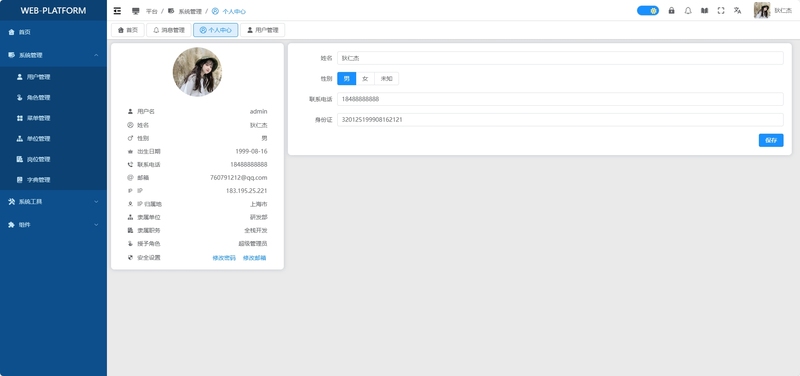Click the shield icon beside 安全设置
The height and width of the screenshot is (376, 800).
coord(130,258)
